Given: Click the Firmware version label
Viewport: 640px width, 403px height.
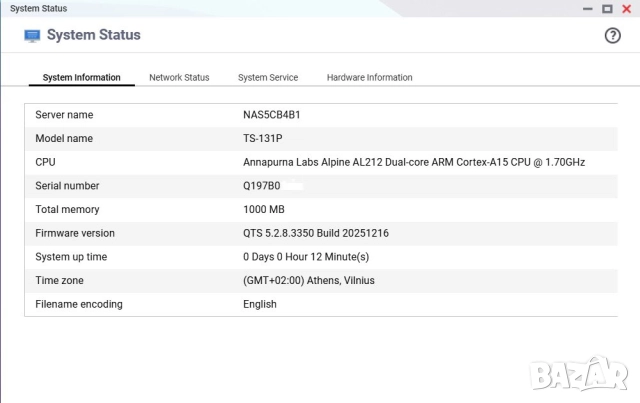Looking at the screenshot, I should (x=75, y=233).
